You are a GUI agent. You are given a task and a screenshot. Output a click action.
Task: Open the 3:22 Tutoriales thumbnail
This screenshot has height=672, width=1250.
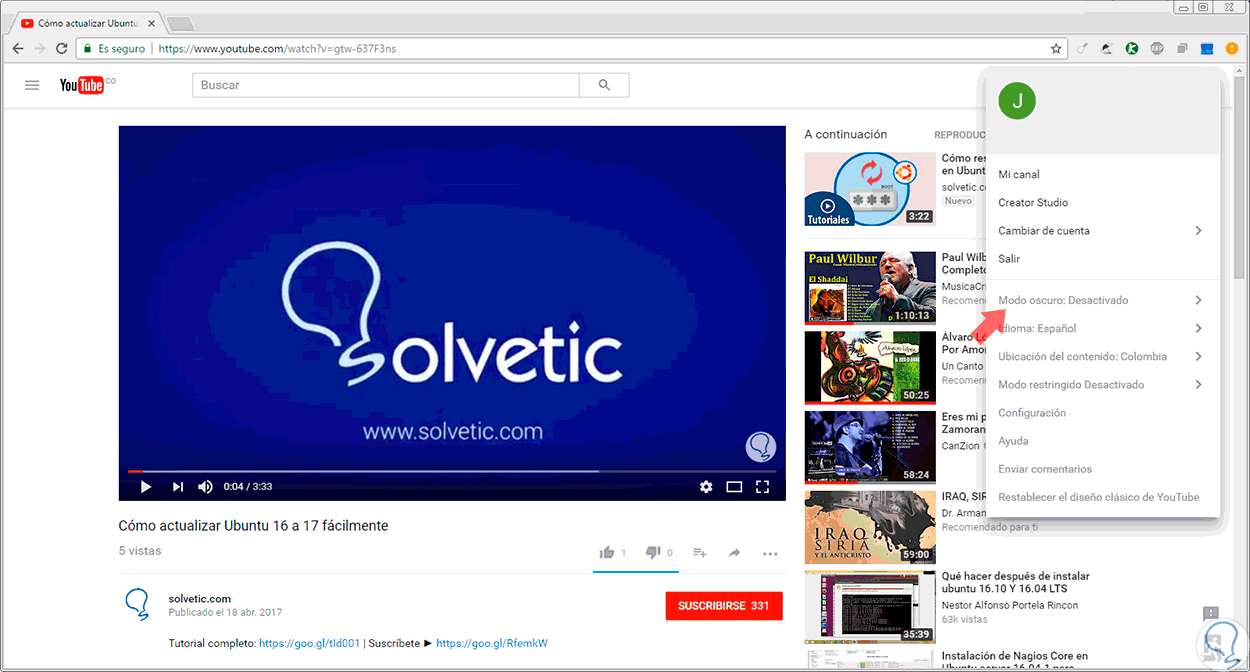coord(870,188)
